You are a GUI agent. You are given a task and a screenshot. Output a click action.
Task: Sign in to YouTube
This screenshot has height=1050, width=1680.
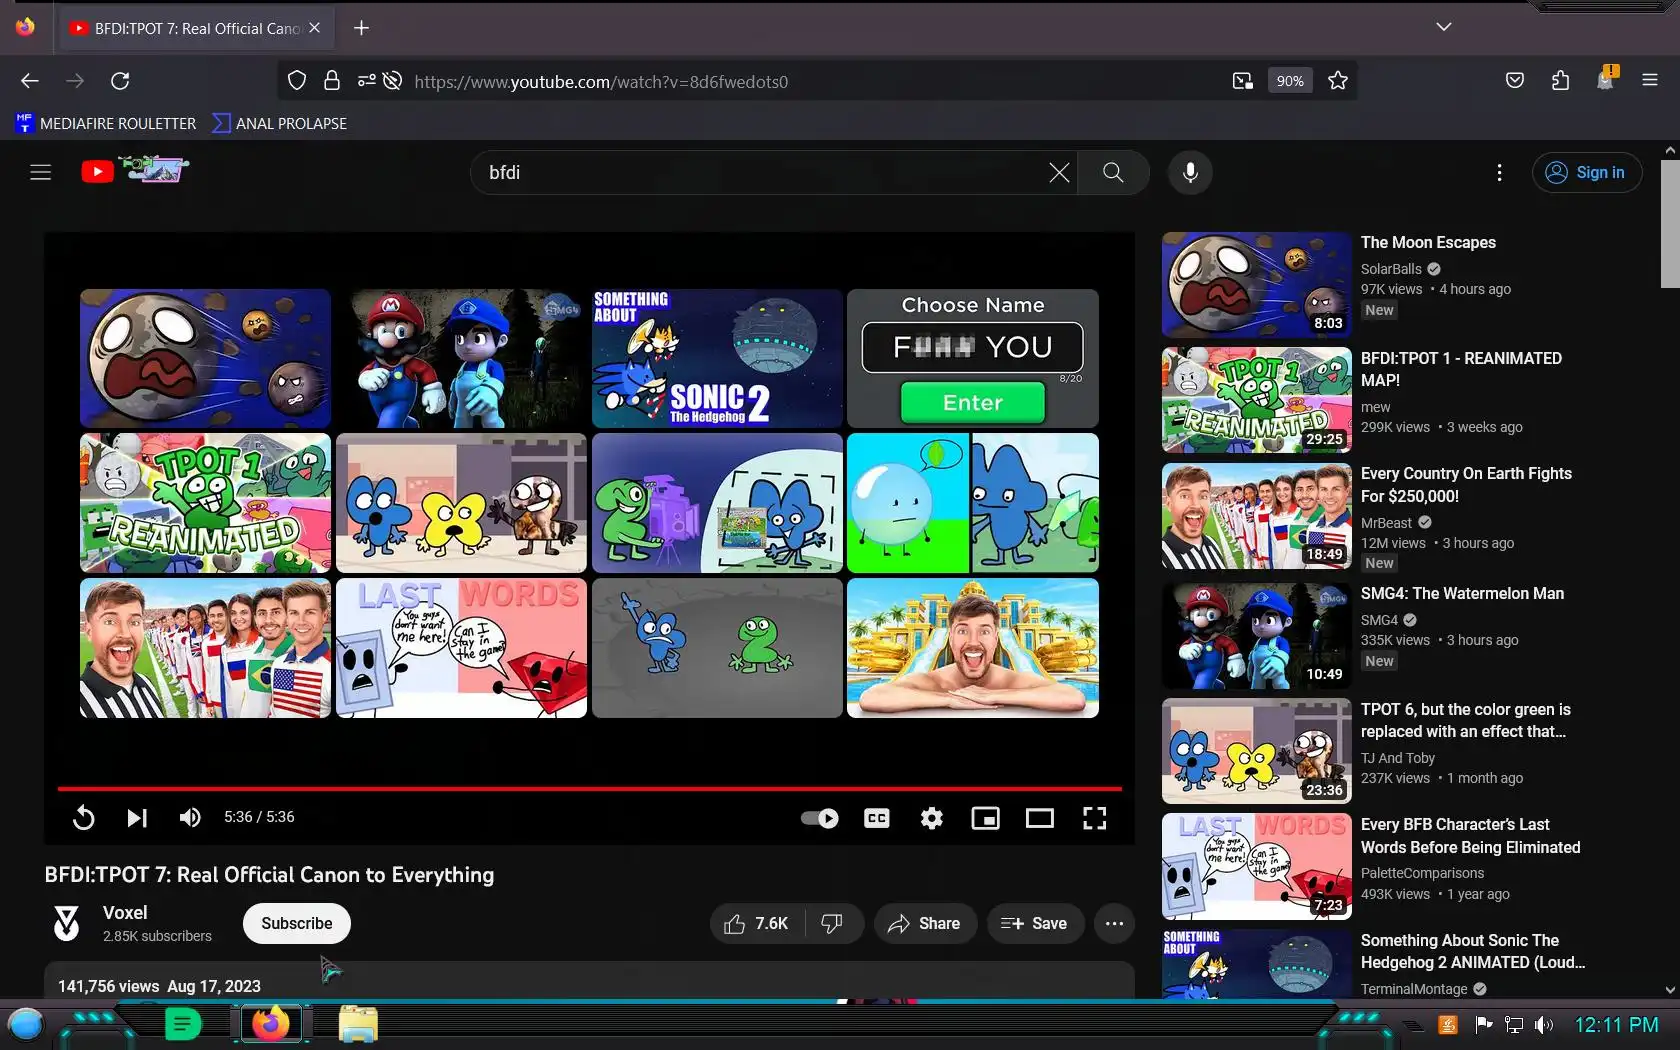[1587, 172]
